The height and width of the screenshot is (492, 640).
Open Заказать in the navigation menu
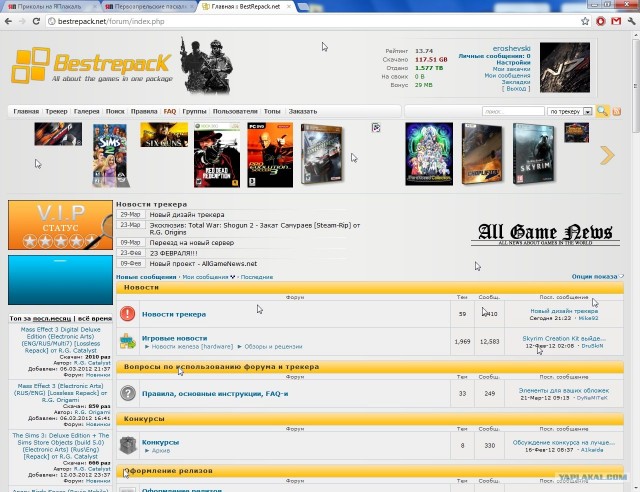click(303, 111)
